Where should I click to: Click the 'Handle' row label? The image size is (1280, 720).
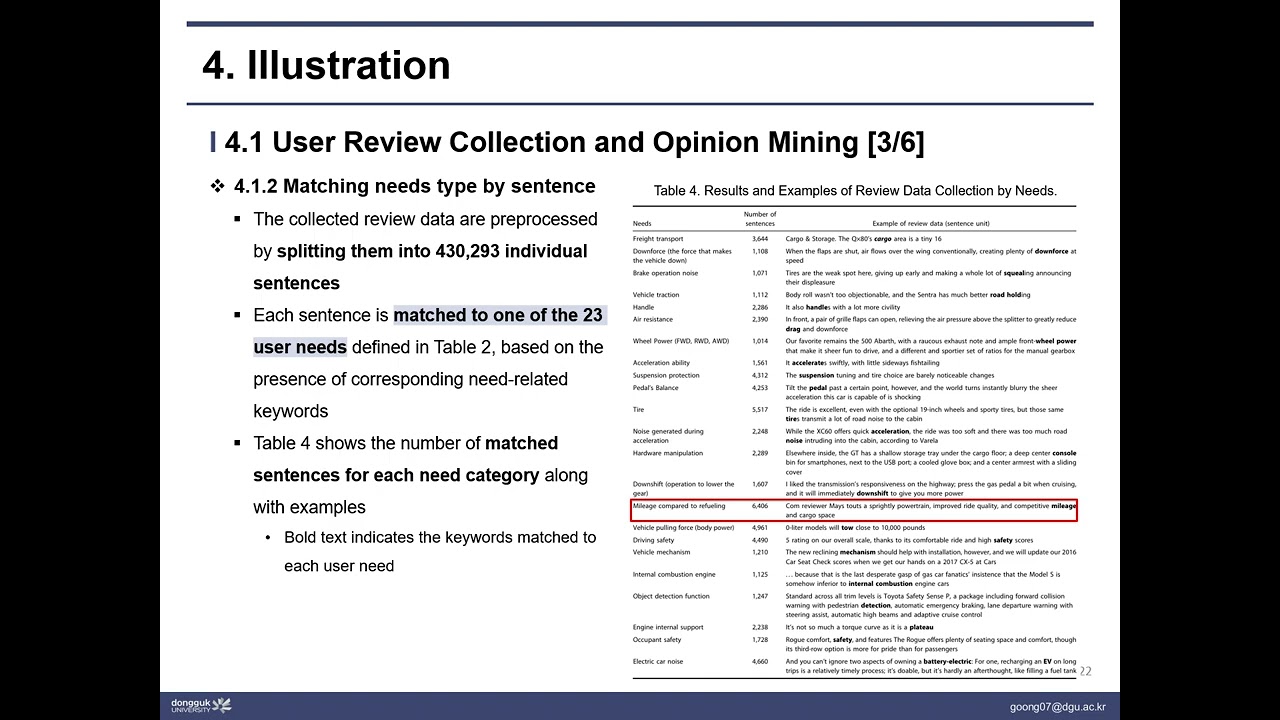(x=643, y=307)
